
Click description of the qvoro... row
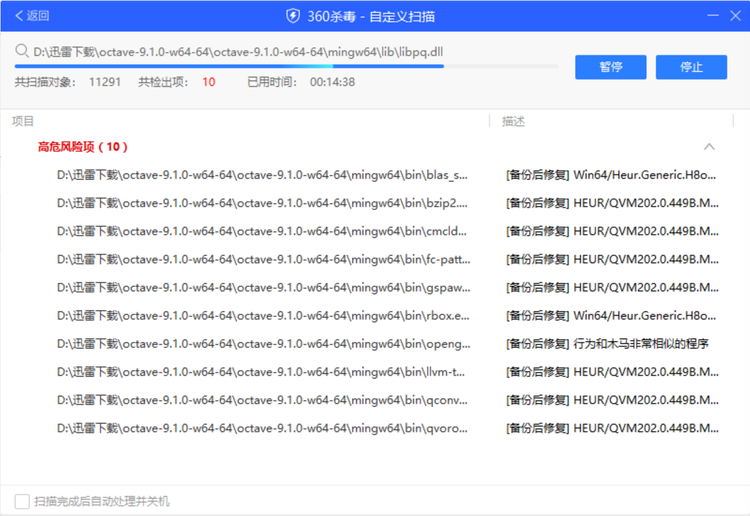[x=612, y=428]
